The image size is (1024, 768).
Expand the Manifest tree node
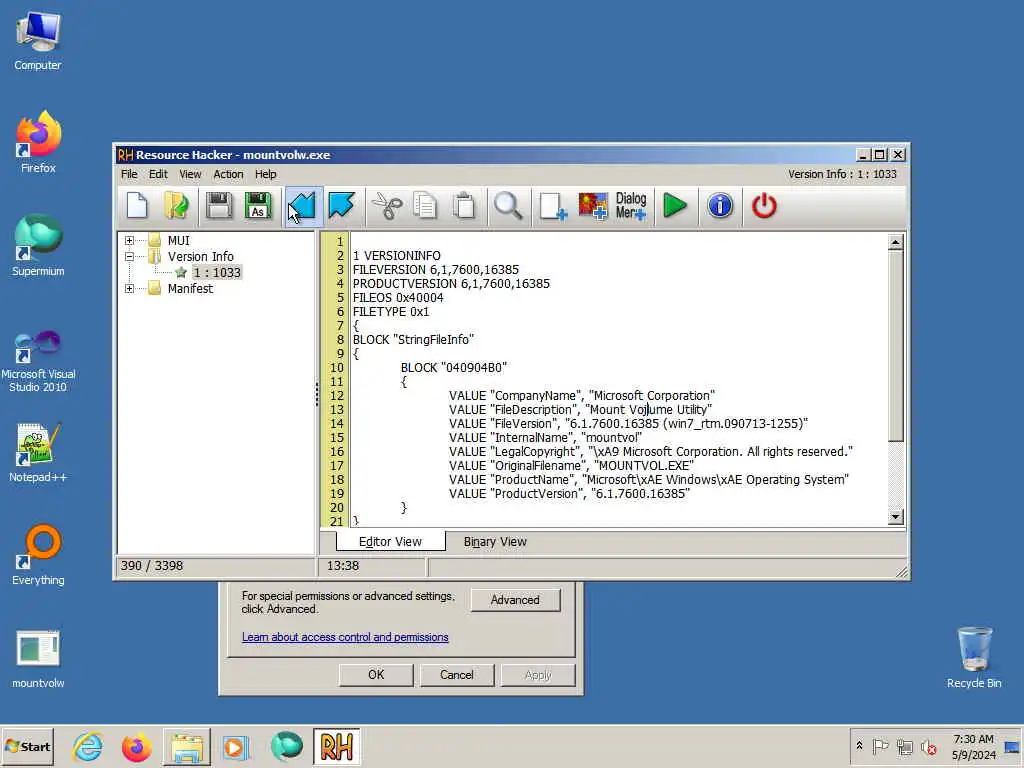[x=129, y=289]
